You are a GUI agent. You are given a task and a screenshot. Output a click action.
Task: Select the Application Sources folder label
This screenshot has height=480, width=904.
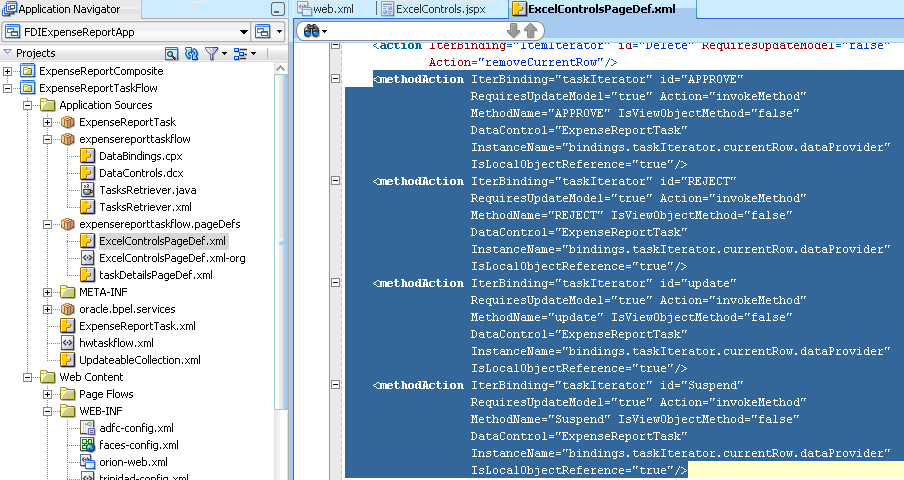coord(106,105)
